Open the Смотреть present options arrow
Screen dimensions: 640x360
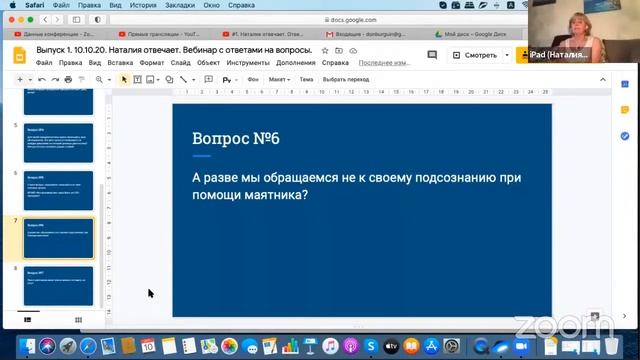(507, 55)
